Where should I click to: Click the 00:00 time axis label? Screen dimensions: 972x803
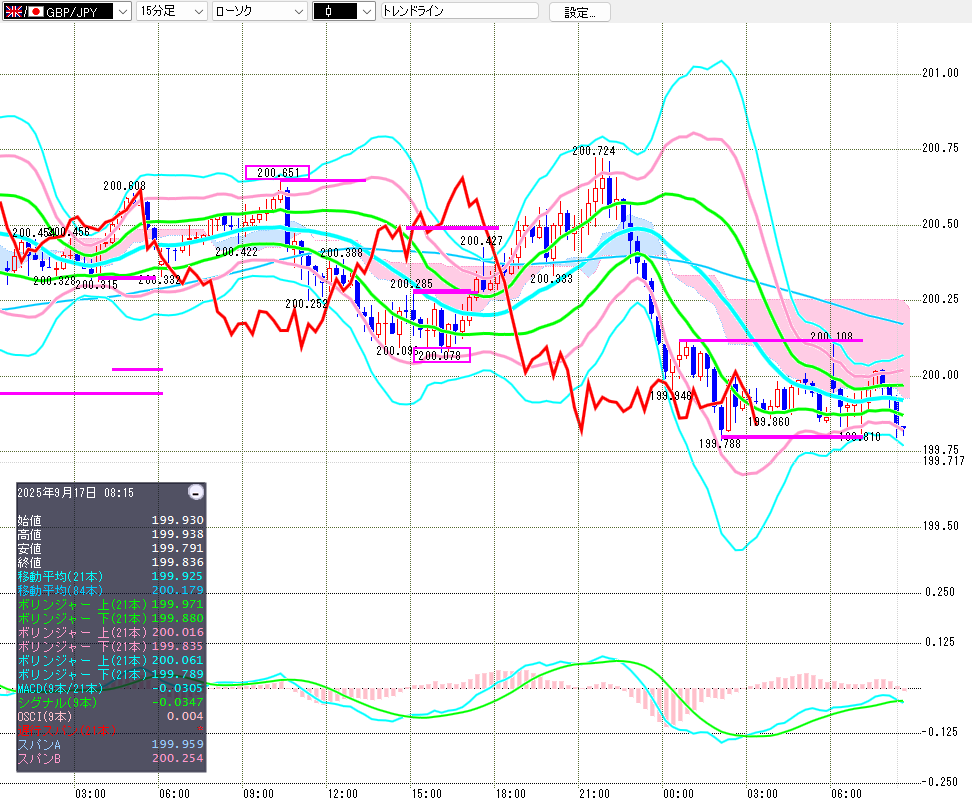[678, 793]
